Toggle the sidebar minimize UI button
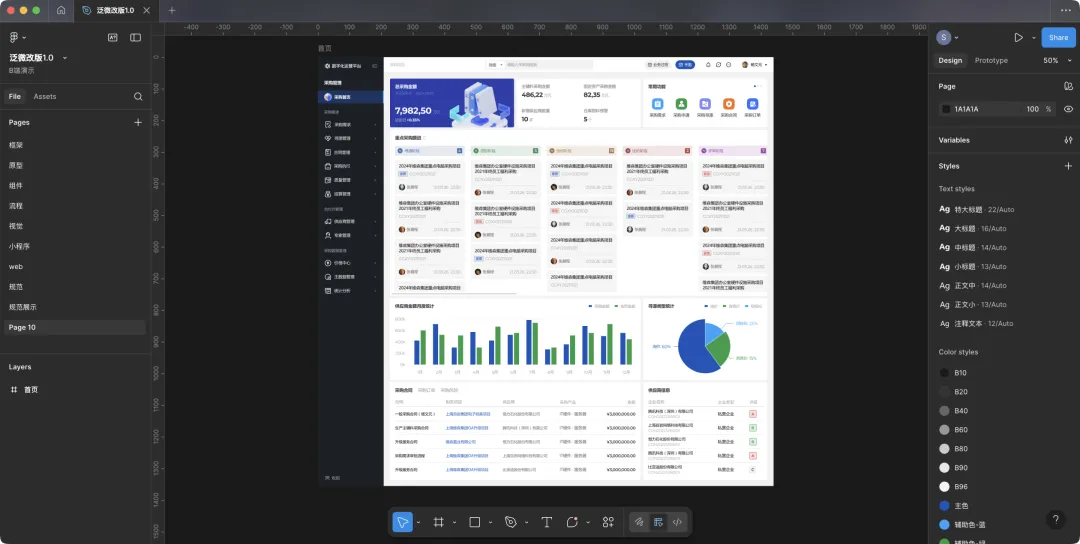This screenshot has height=544, width=1080. 136,37
